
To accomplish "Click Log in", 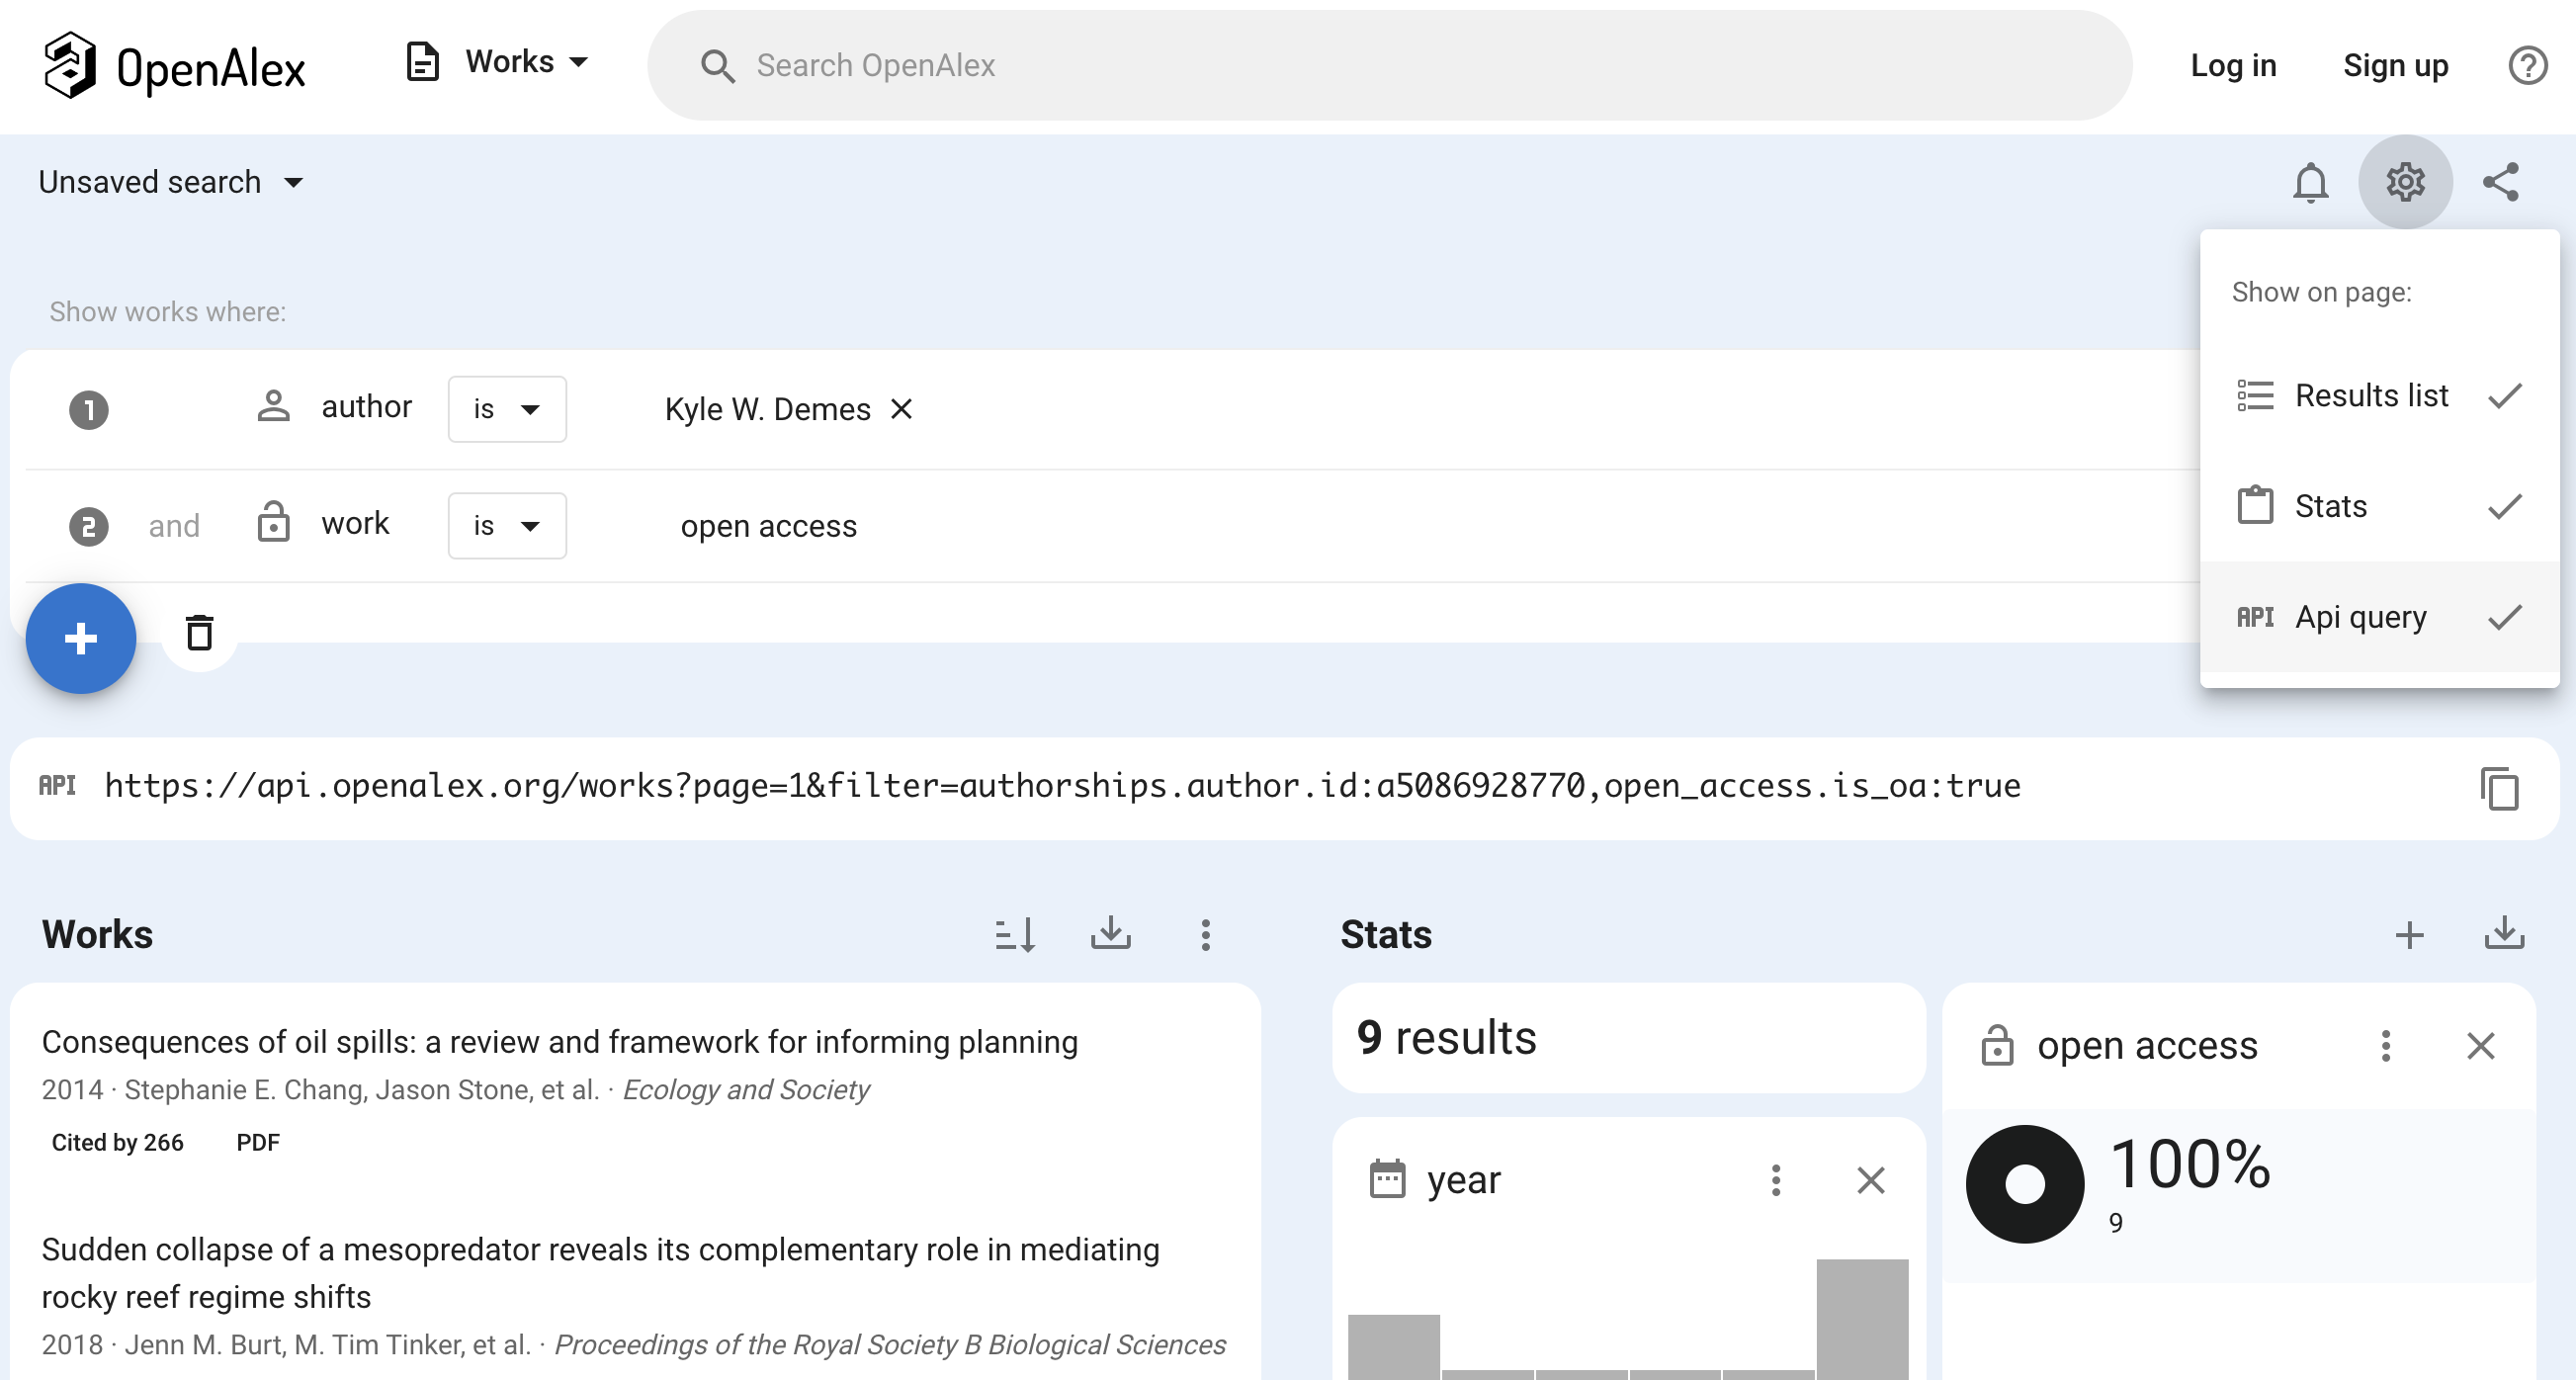I will [2233, 66].
